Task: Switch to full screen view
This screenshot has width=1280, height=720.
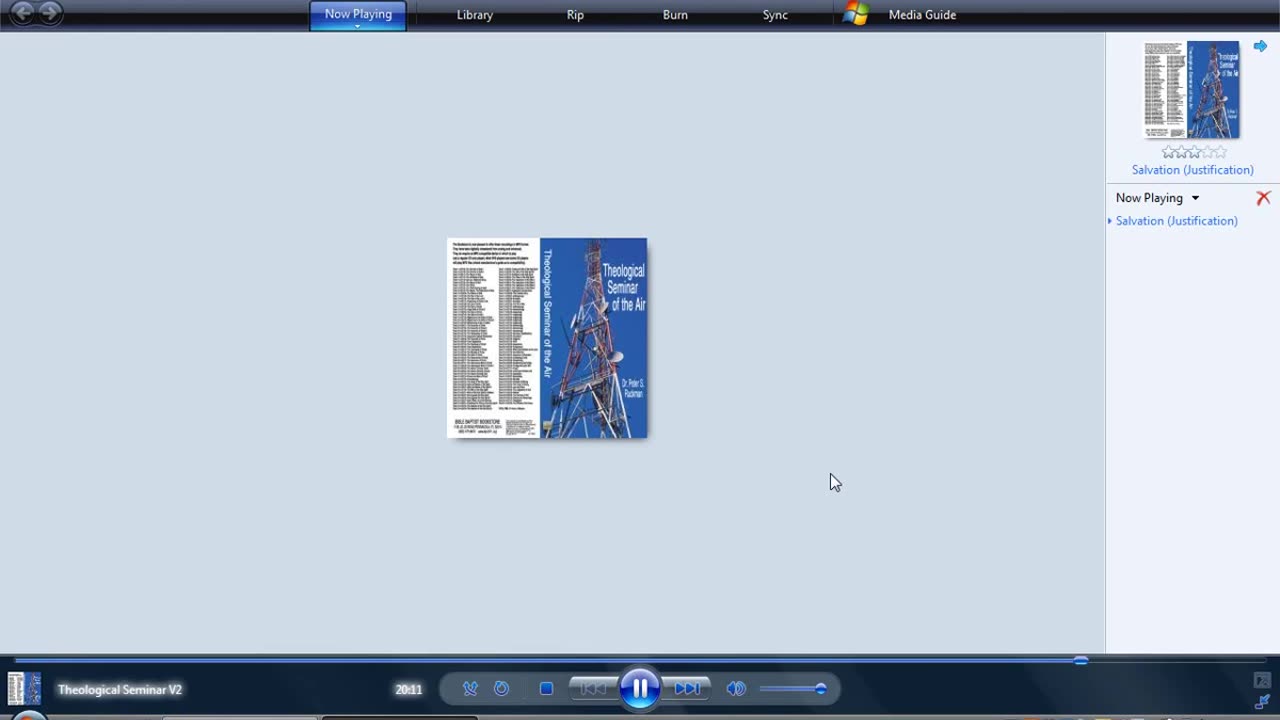Action: [1262, 681]
